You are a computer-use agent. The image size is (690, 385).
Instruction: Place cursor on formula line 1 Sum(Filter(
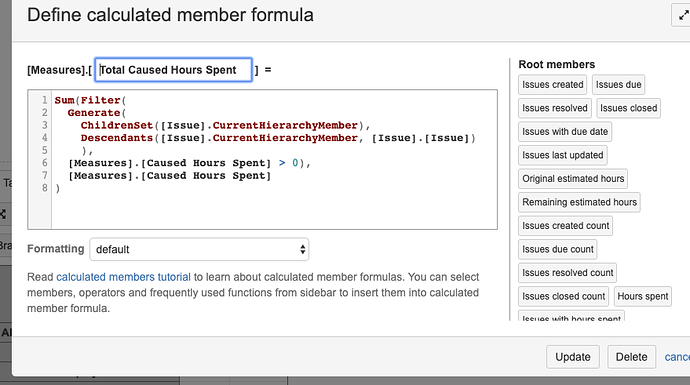pyautogui.click(x=90, y=100)
